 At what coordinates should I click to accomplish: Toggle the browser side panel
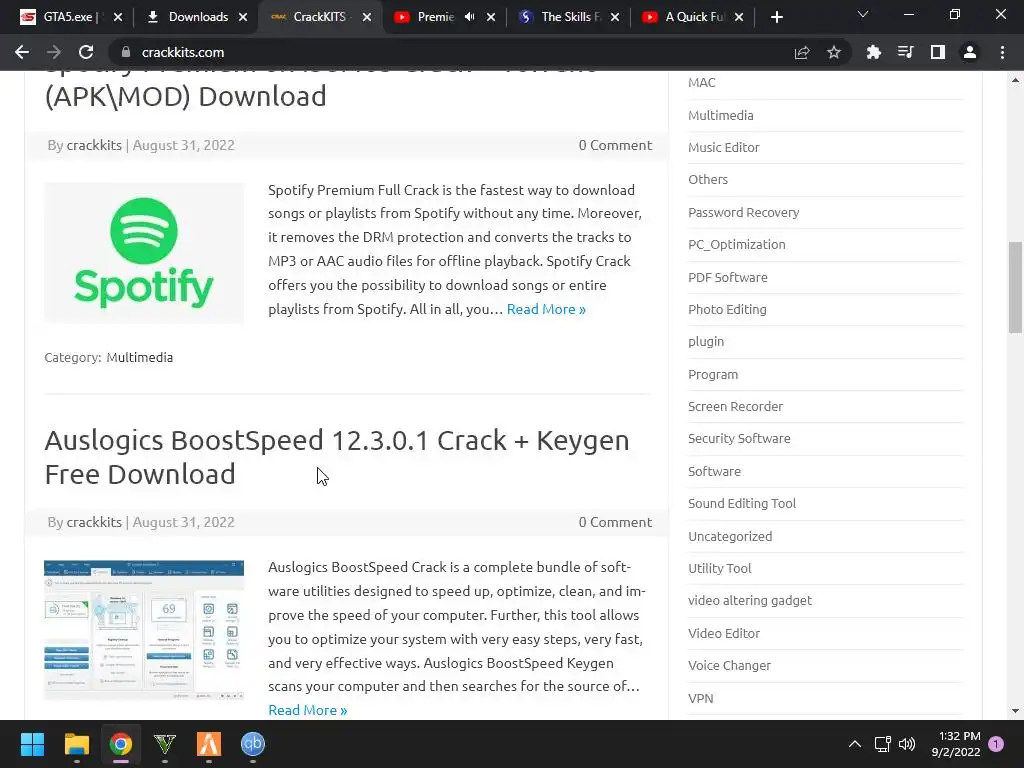(938, 52)
